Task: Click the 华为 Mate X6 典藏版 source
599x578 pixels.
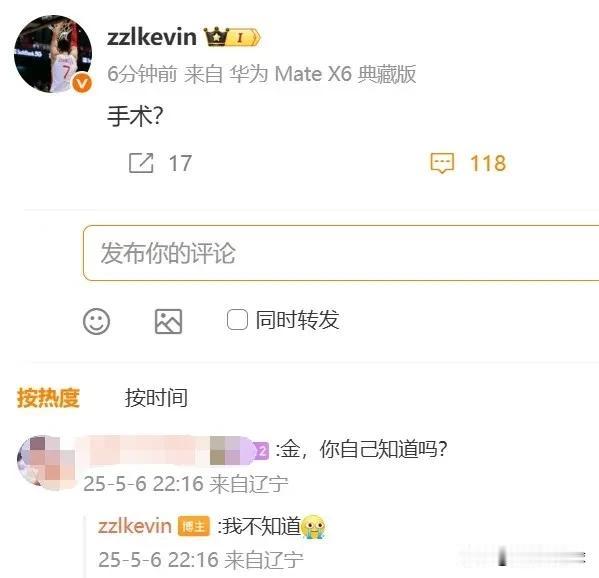Action: (x=322, y=74)
